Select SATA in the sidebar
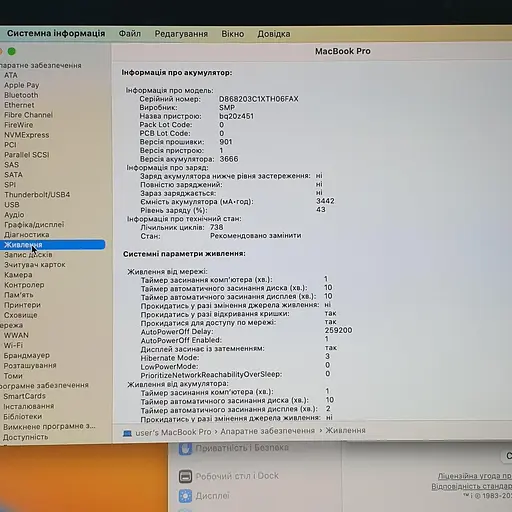The width and height of the screenshot is (512, 512). (x=13, y=175)
